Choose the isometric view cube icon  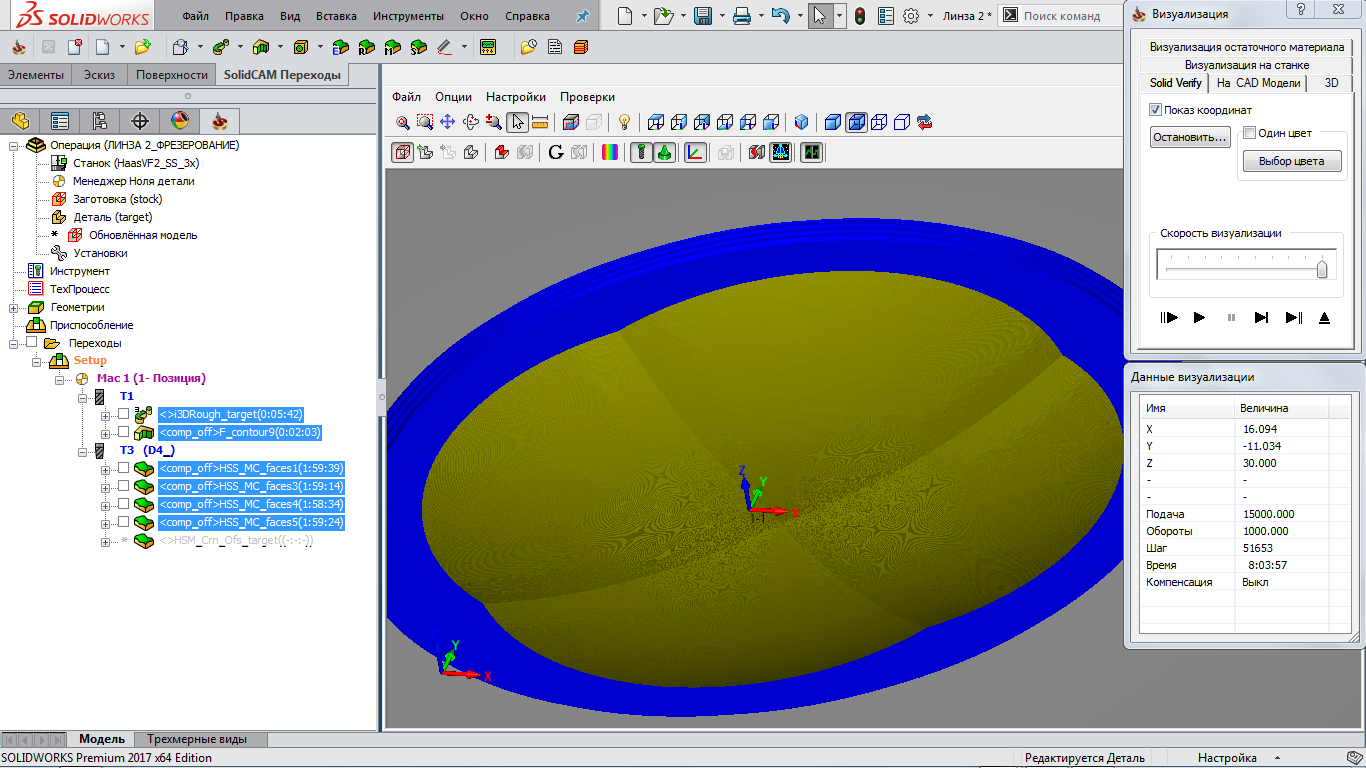click(802, 122)
